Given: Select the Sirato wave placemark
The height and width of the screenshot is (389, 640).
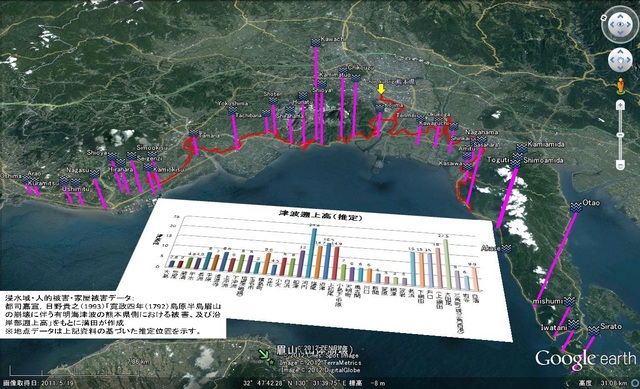Looking at the screenshot, I should coord(594,330).
